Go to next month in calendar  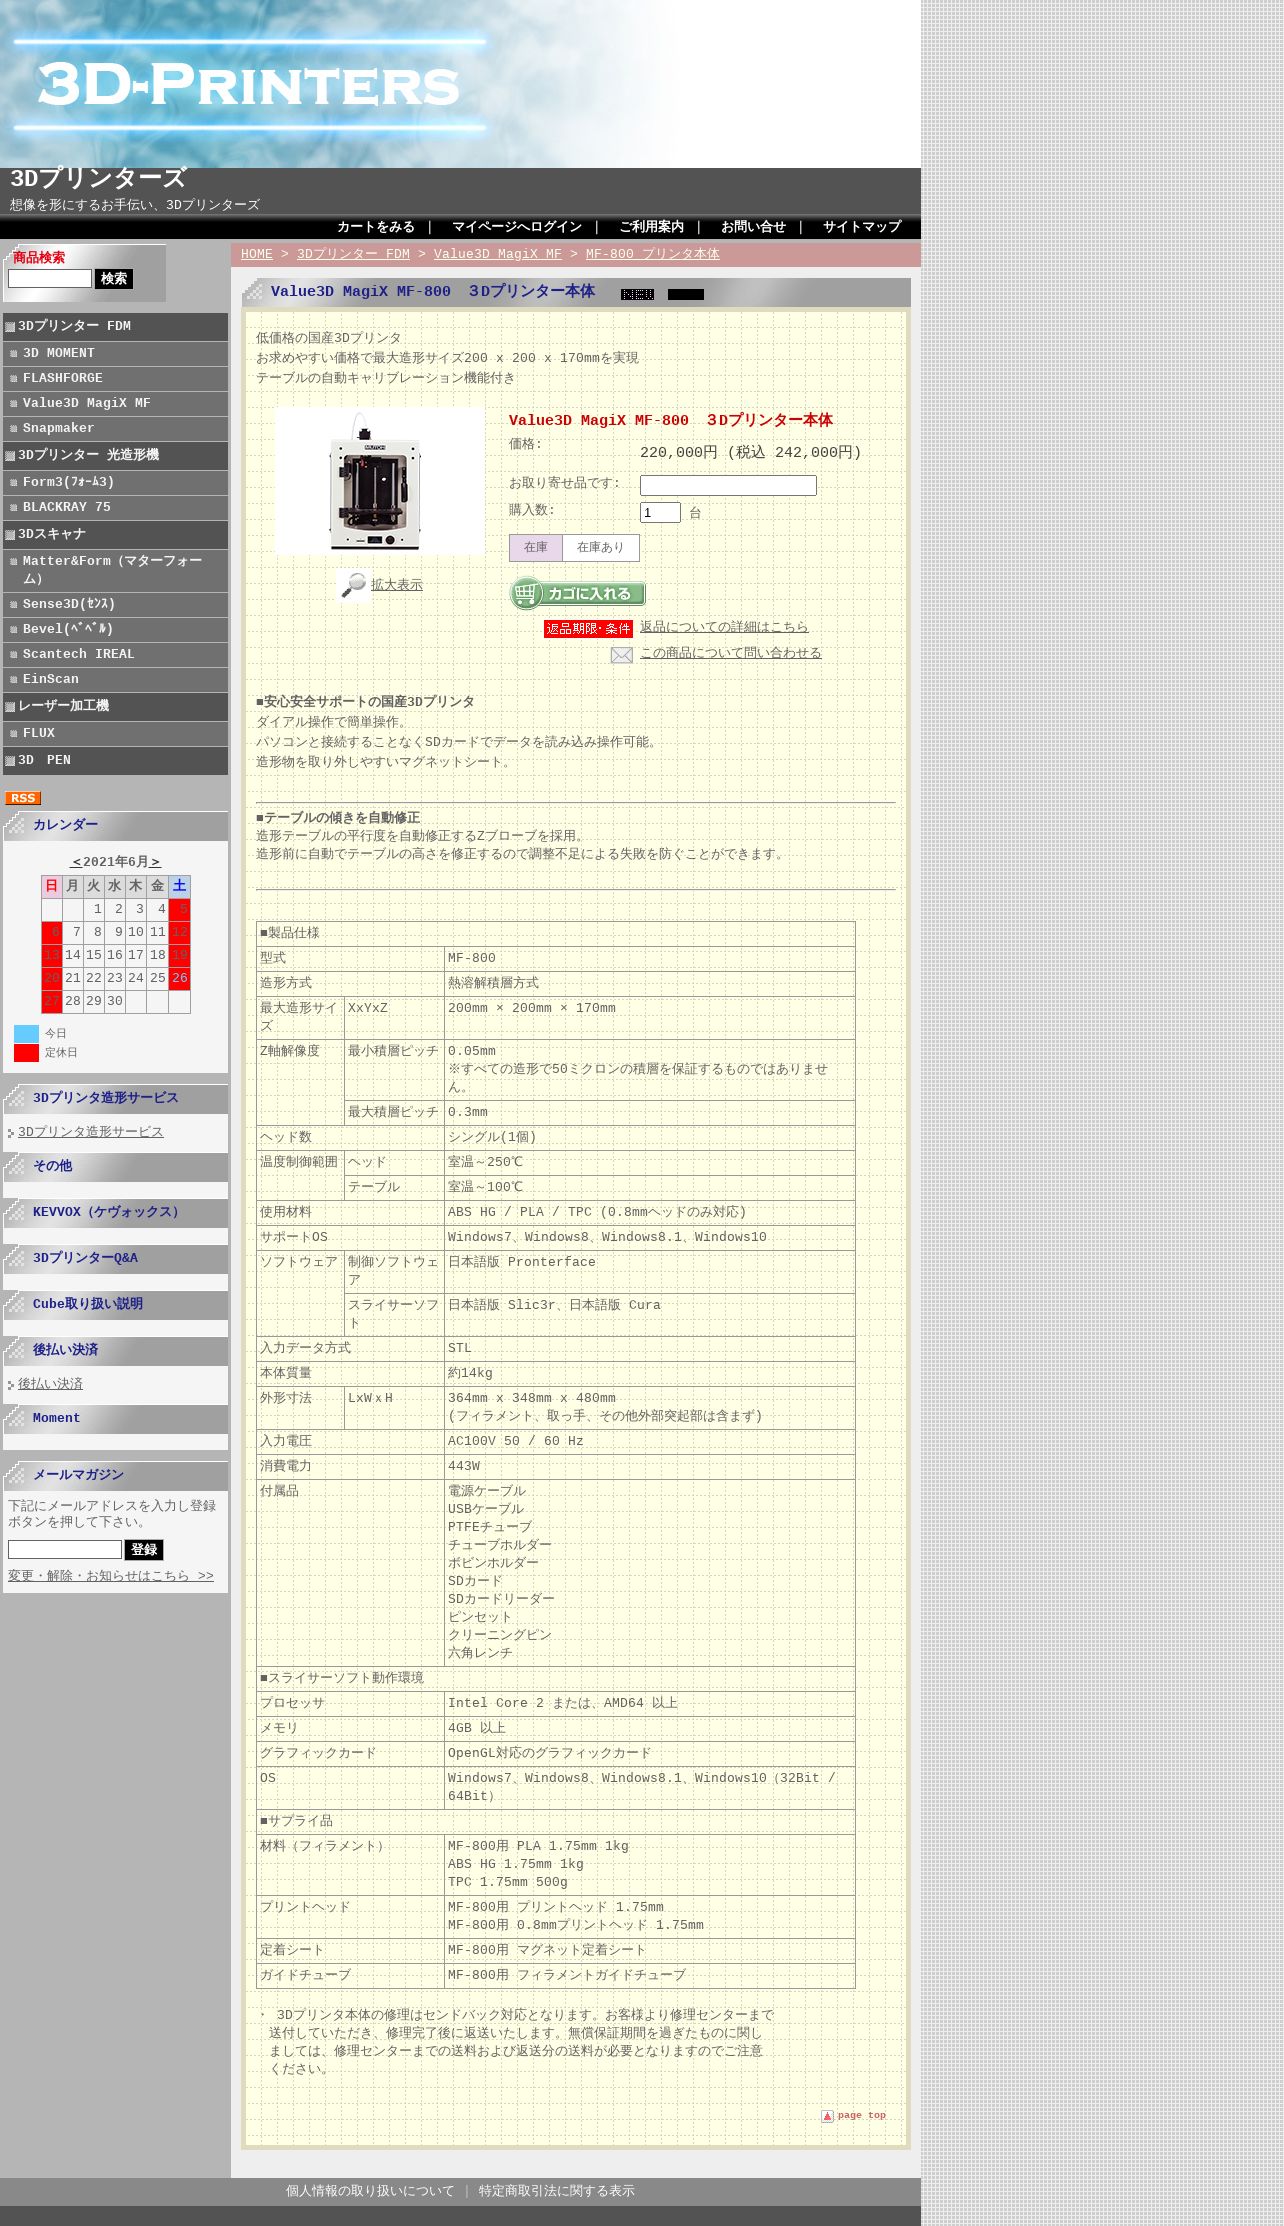click(155, 862)
